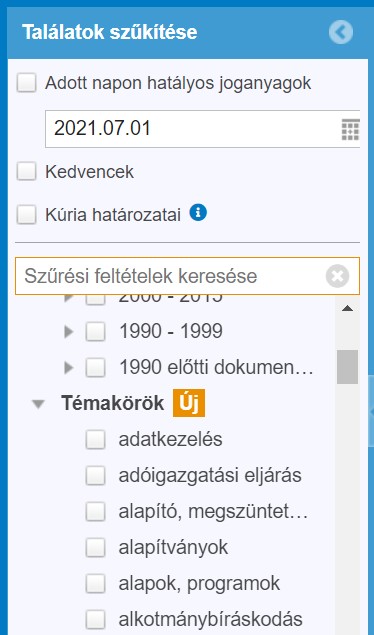The width and height of the screenshot is (374, 635).
Task: Expand the 1990 előtti dokumentumok node
Action: coord(69,368)
